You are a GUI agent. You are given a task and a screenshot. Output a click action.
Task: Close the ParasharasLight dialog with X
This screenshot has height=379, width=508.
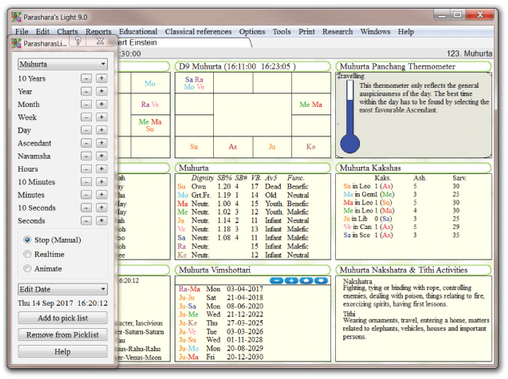(x=100, y=41)
